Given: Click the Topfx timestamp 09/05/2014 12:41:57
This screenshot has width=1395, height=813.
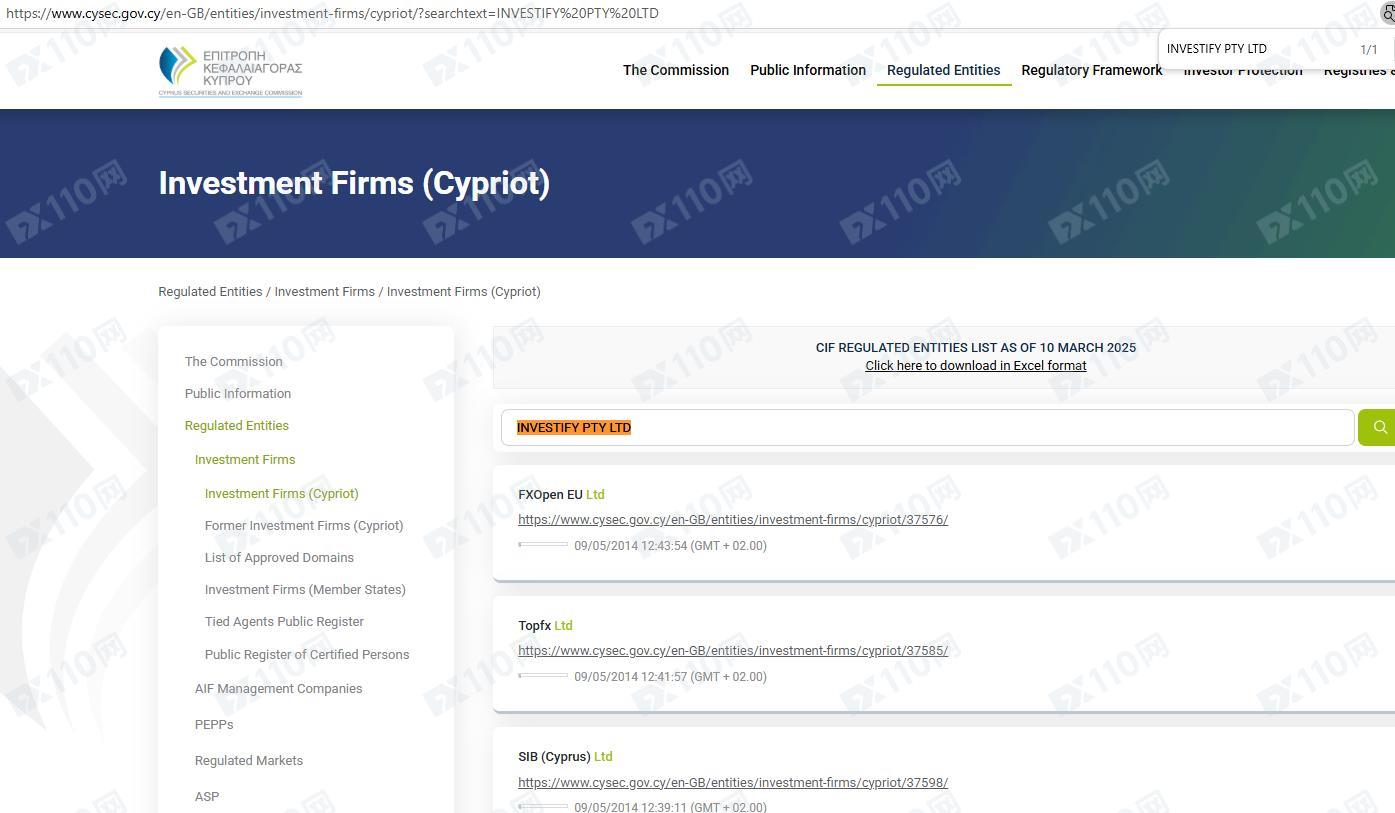Looking at the screenshot, I should coord(670,677).
